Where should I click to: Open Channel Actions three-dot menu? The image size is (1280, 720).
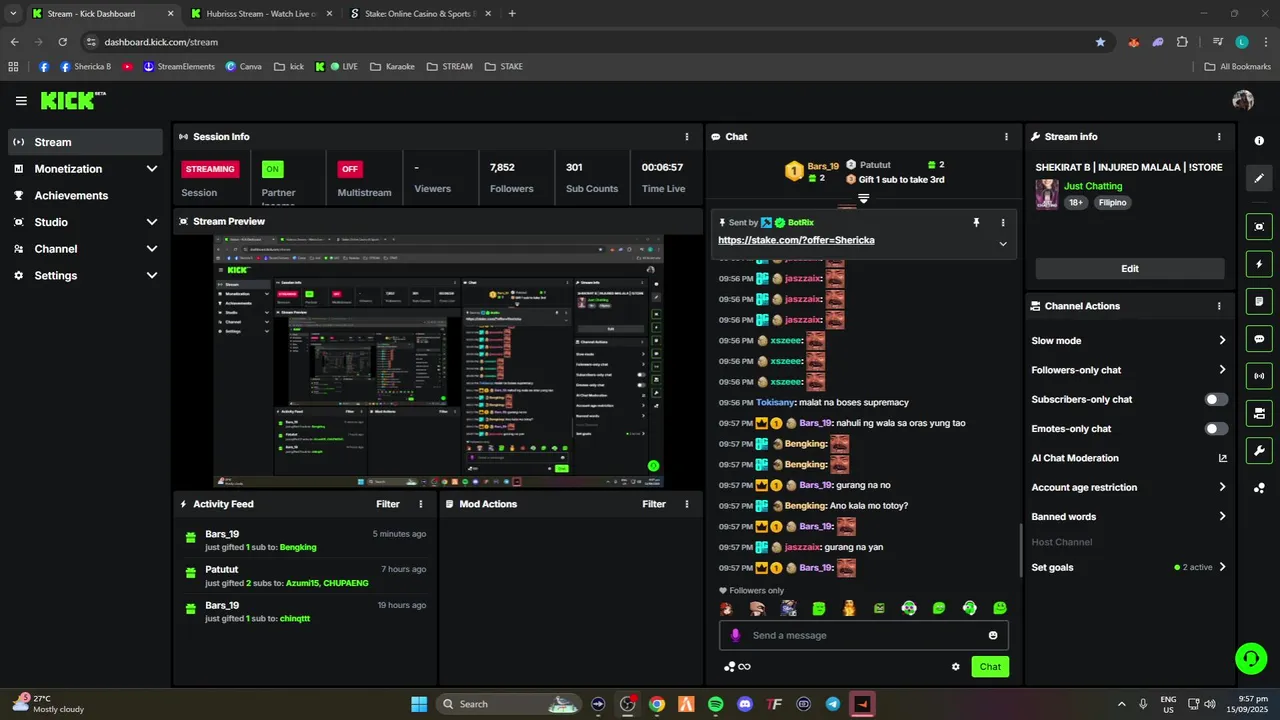[1219, 306]
